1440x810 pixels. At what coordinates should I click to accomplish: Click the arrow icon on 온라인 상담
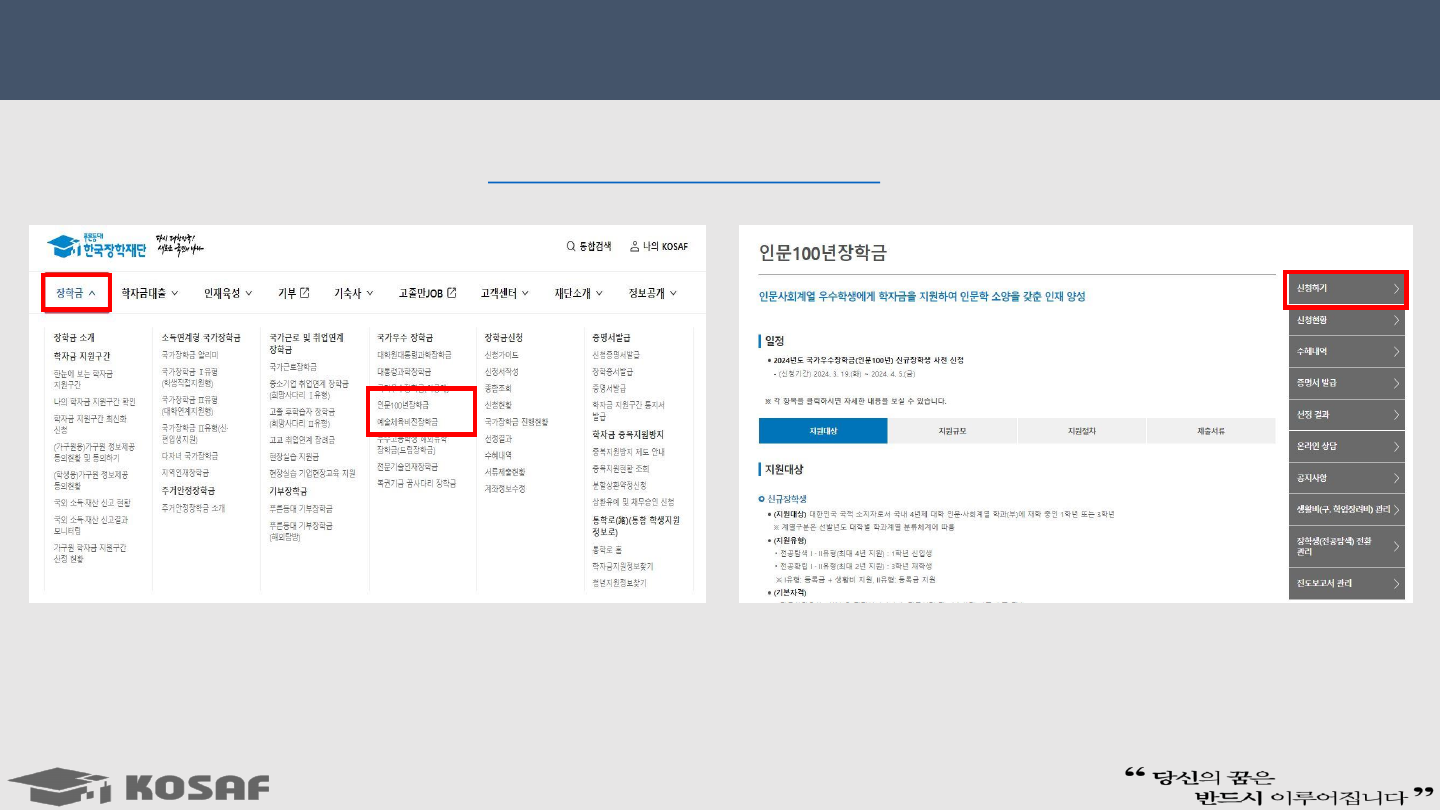tap(1396, 446)
